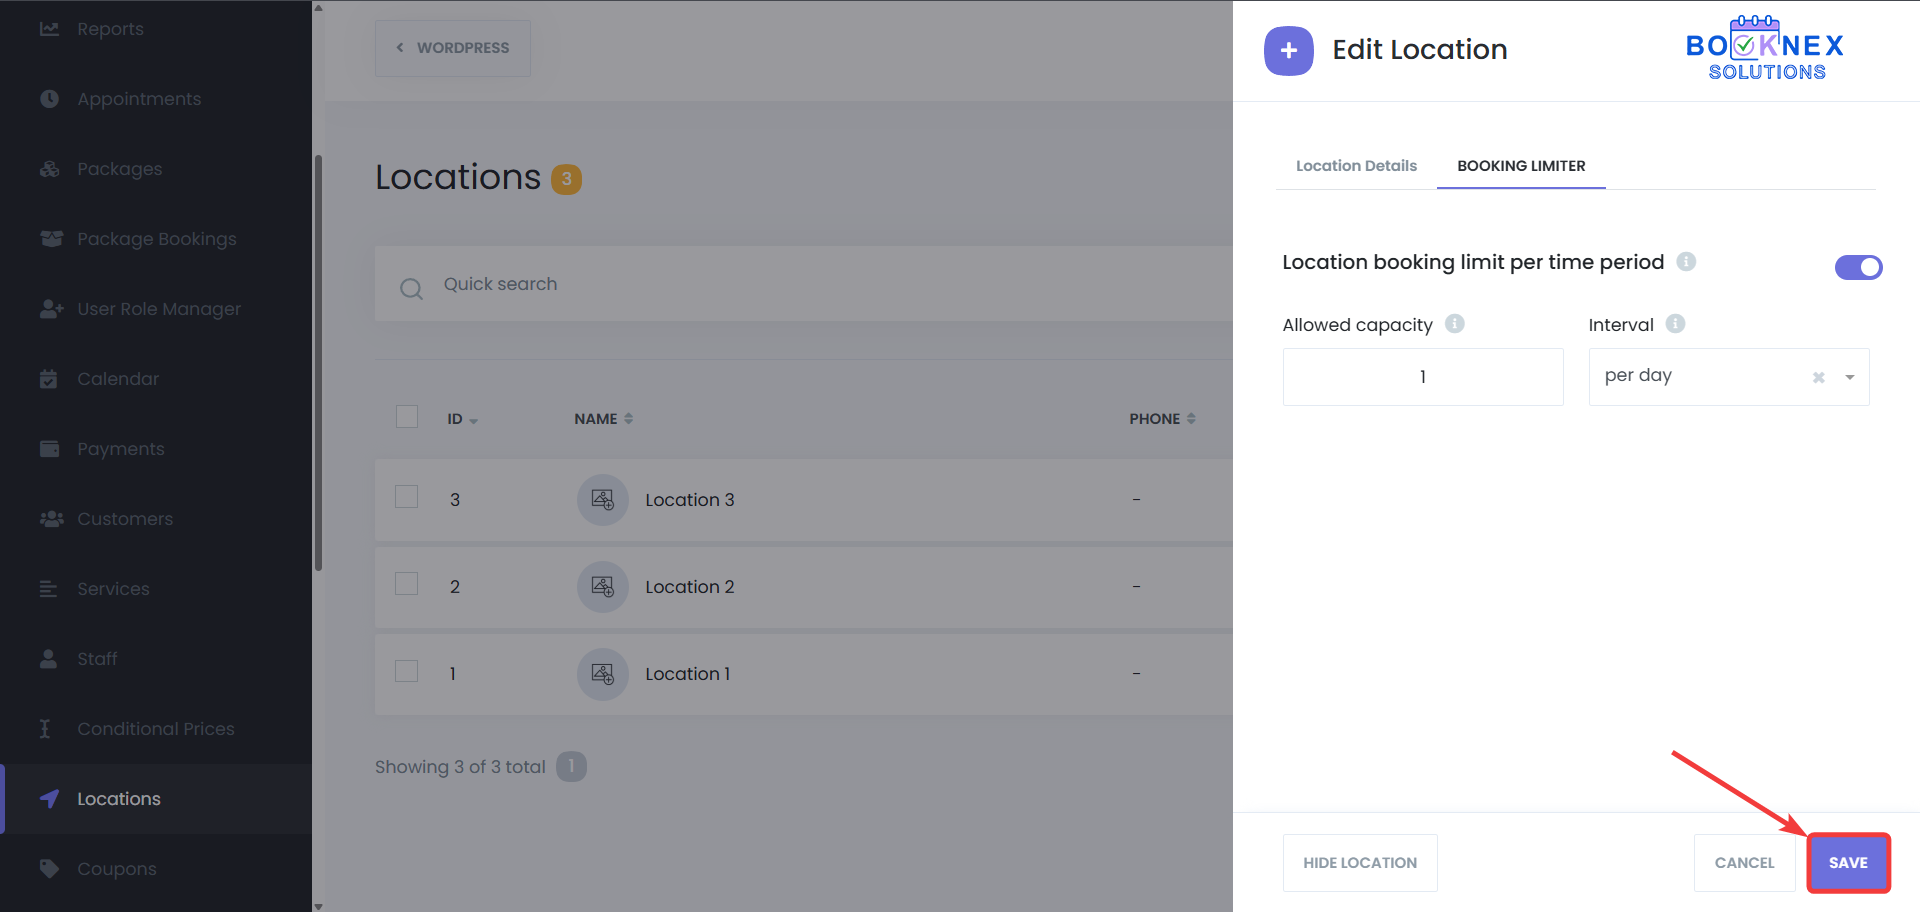Check the Location 2 row checkbox

406,584
